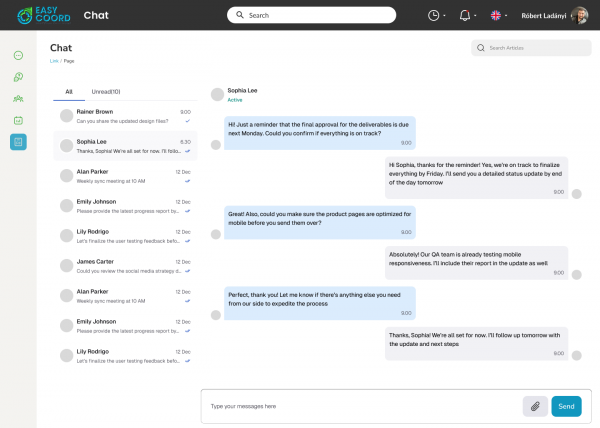This screenshot has width=600, height=428.
Task: Open the calendar sidebar icon
Action: click(18, 120)
